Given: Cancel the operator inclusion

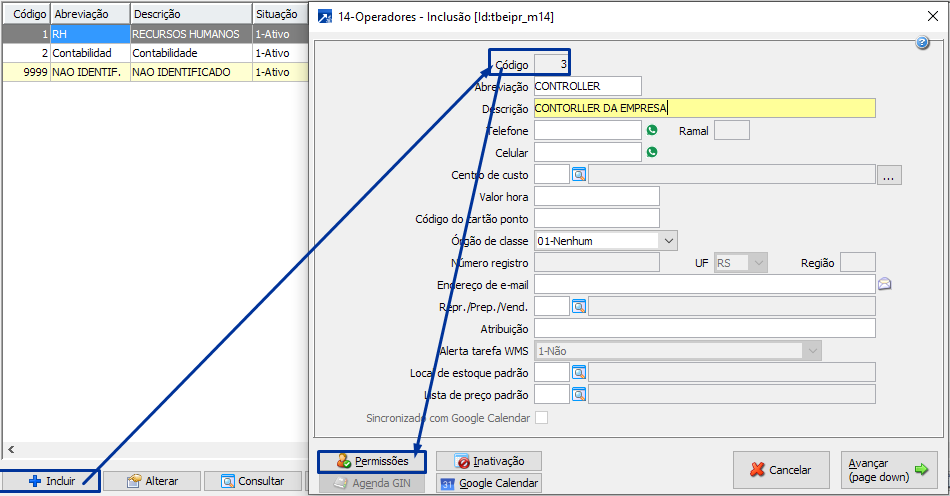Looking at the screenshot, I should pyautogui.click(x=781, y=470).
